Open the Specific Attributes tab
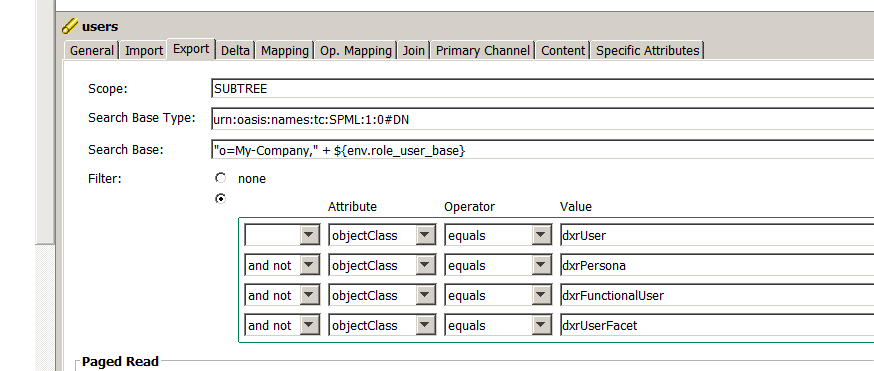Viewport: 874px width, 371px height. (x=648, y=51)
